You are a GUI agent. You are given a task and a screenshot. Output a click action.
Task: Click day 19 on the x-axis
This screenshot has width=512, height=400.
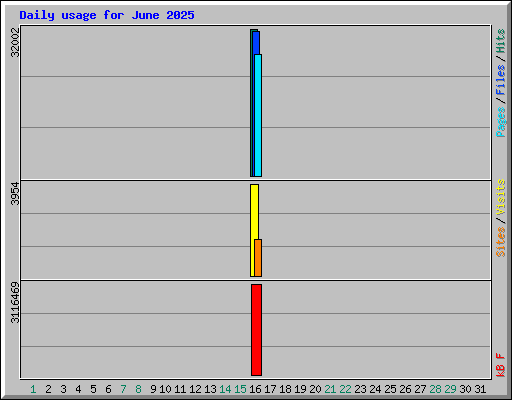point(300,389)
